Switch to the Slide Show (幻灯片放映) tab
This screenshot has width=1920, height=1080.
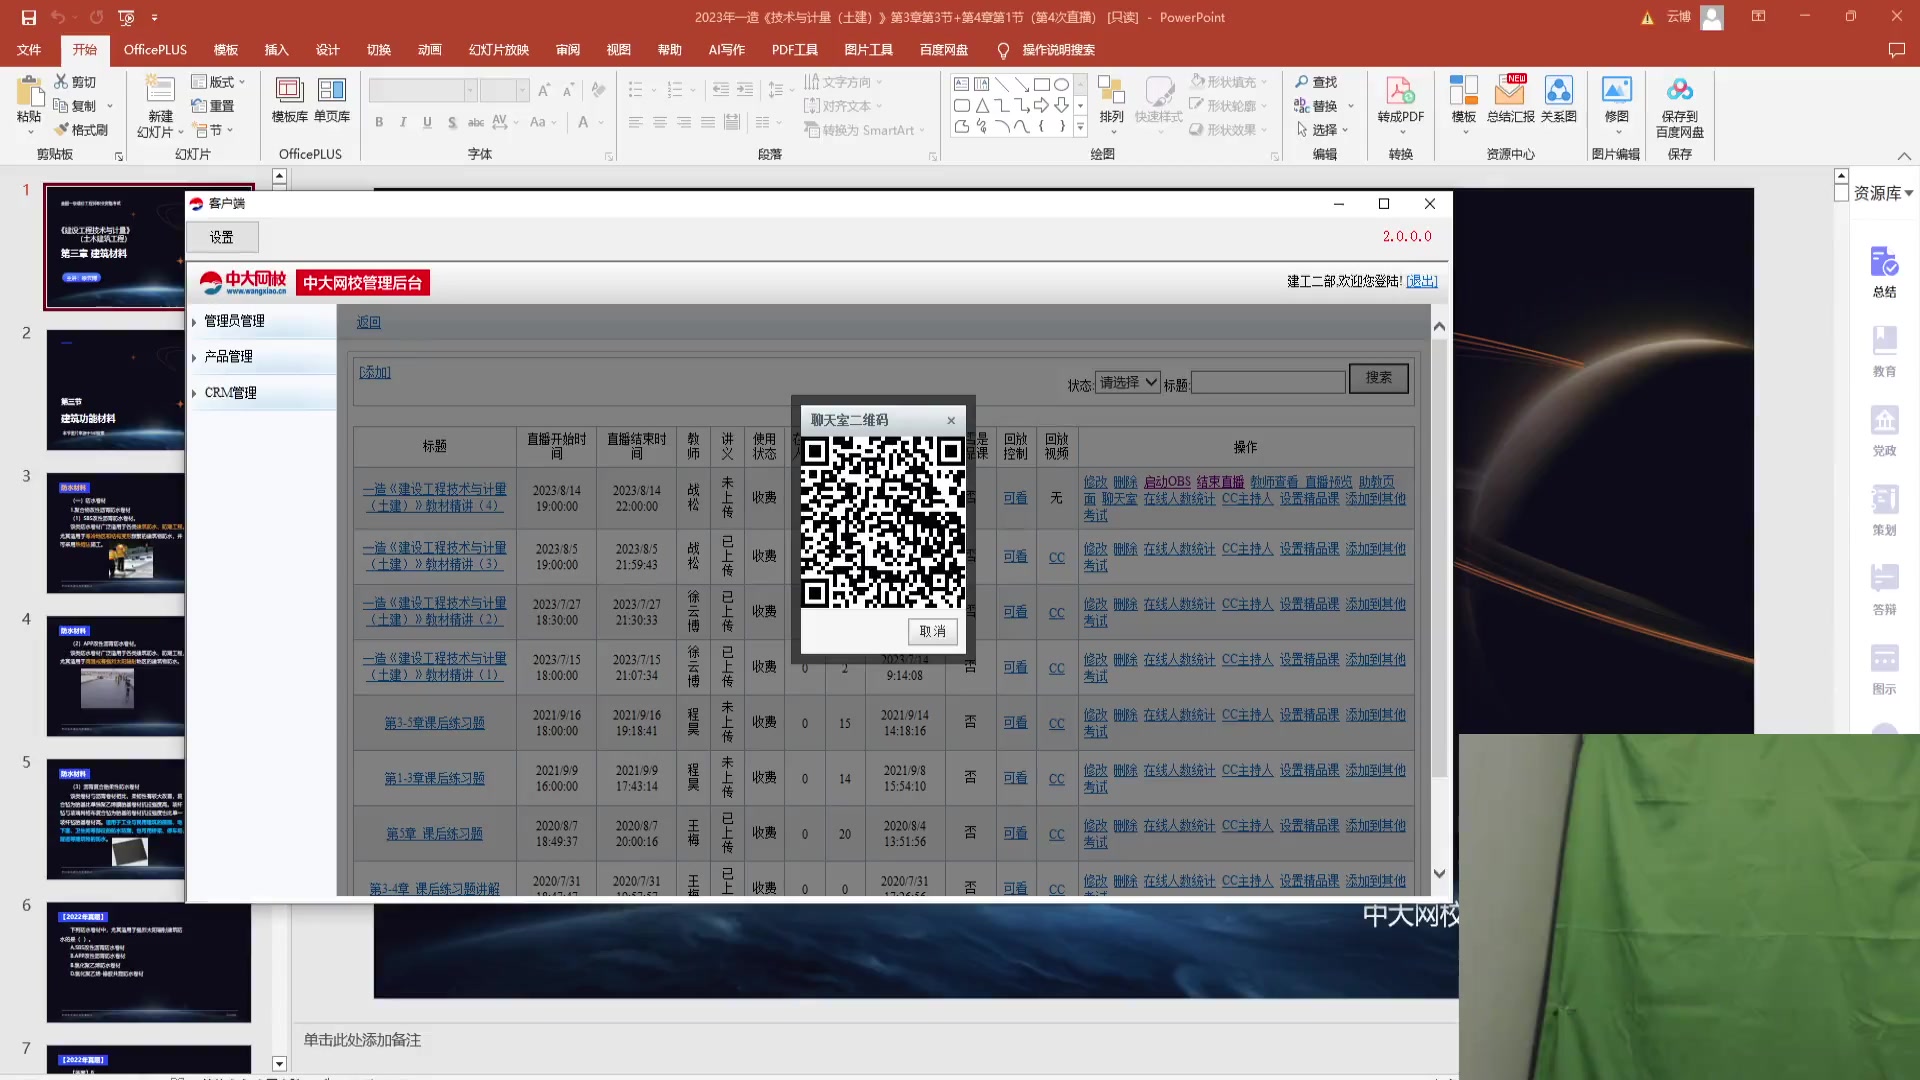(x=499, y=50)
